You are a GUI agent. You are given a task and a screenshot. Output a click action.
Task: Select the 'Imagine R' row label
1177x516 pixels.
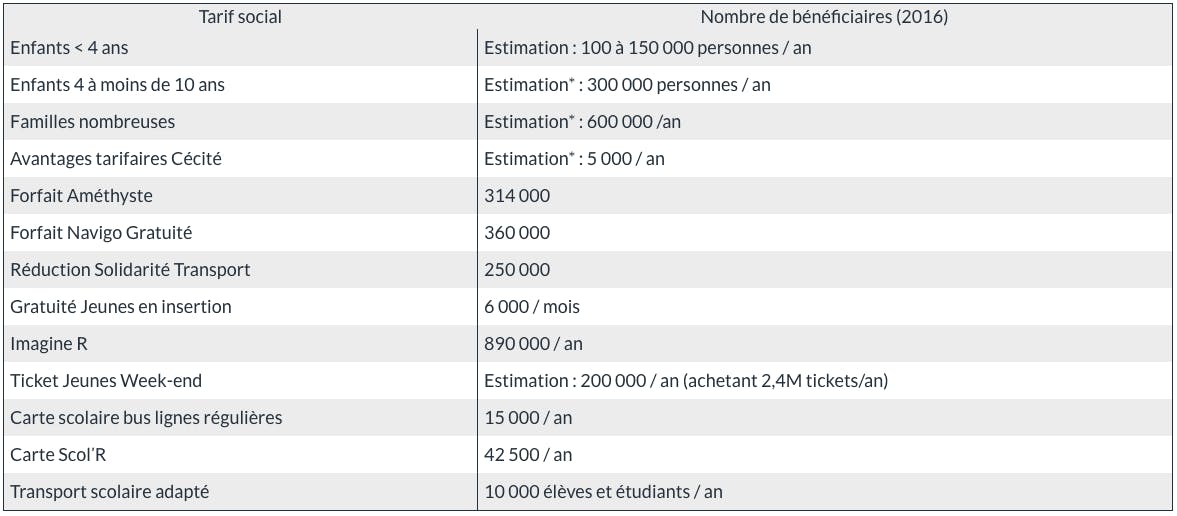tap(49, 344)
